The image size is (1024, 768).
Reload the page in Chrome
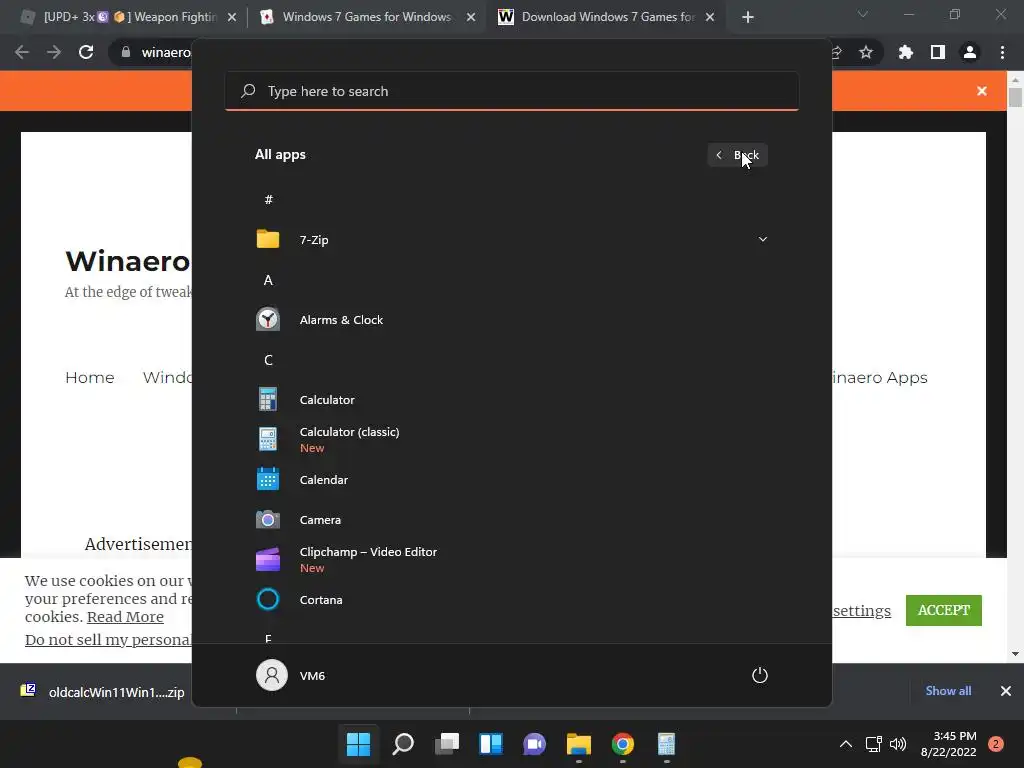tap(86, 52)
